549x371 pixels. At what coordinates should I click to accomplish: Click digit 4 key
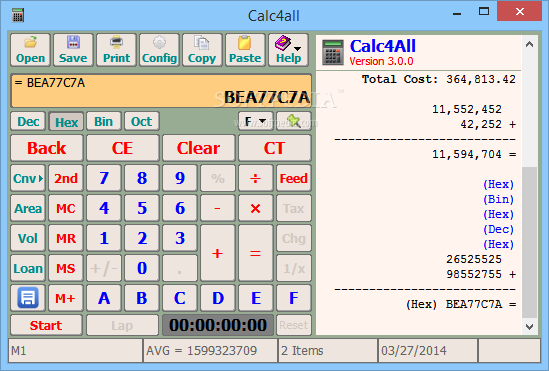(x=104, y=208)
